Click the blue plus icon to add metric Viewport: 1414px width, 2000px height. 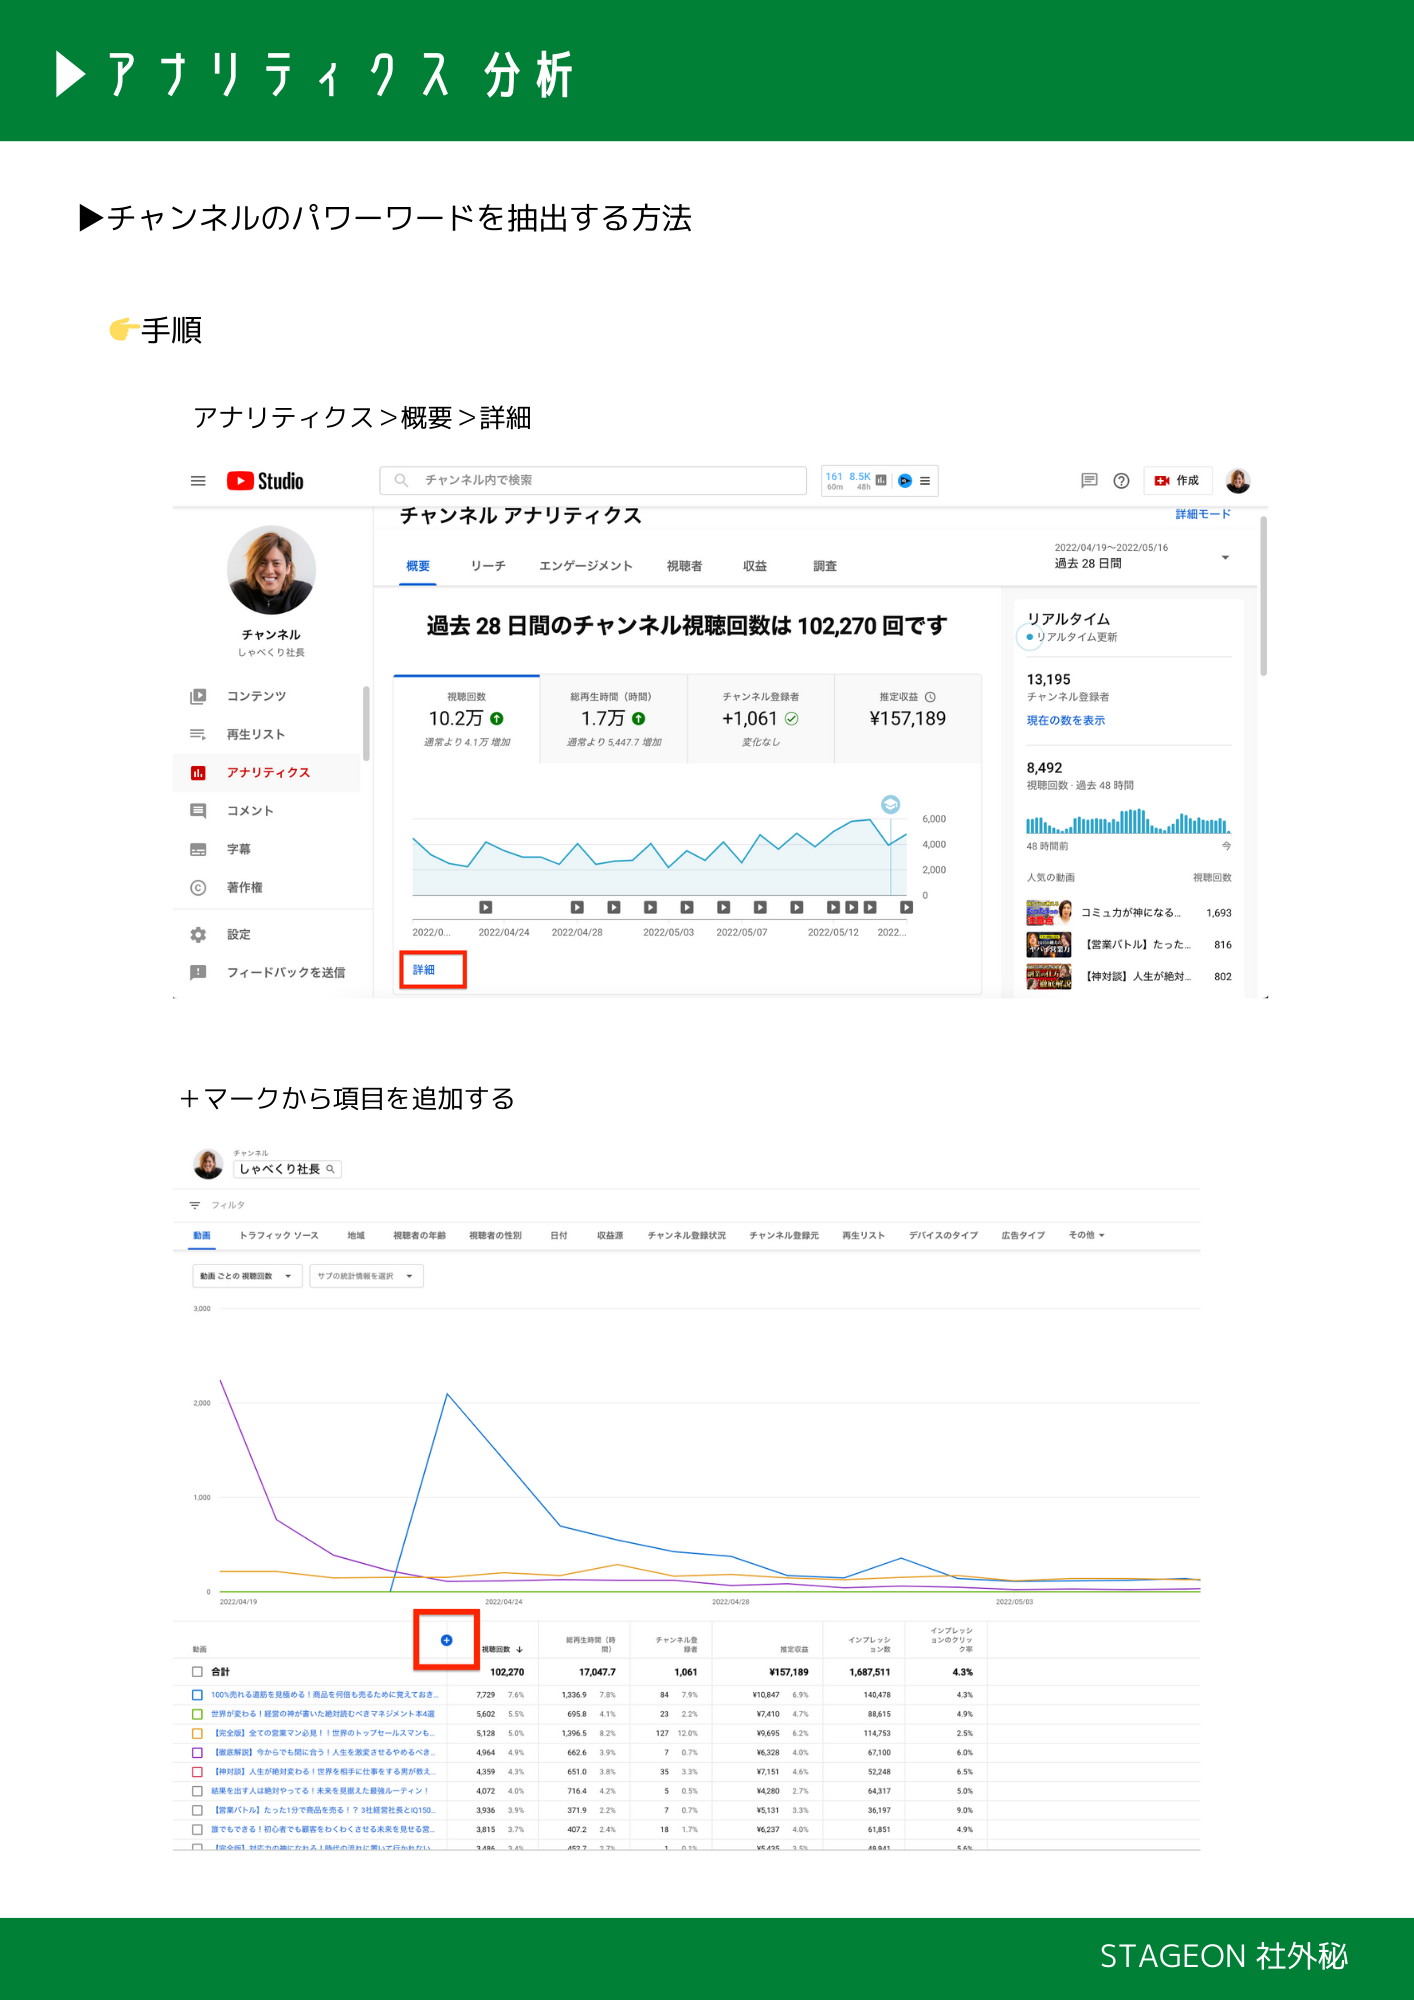pos(447,1640)
